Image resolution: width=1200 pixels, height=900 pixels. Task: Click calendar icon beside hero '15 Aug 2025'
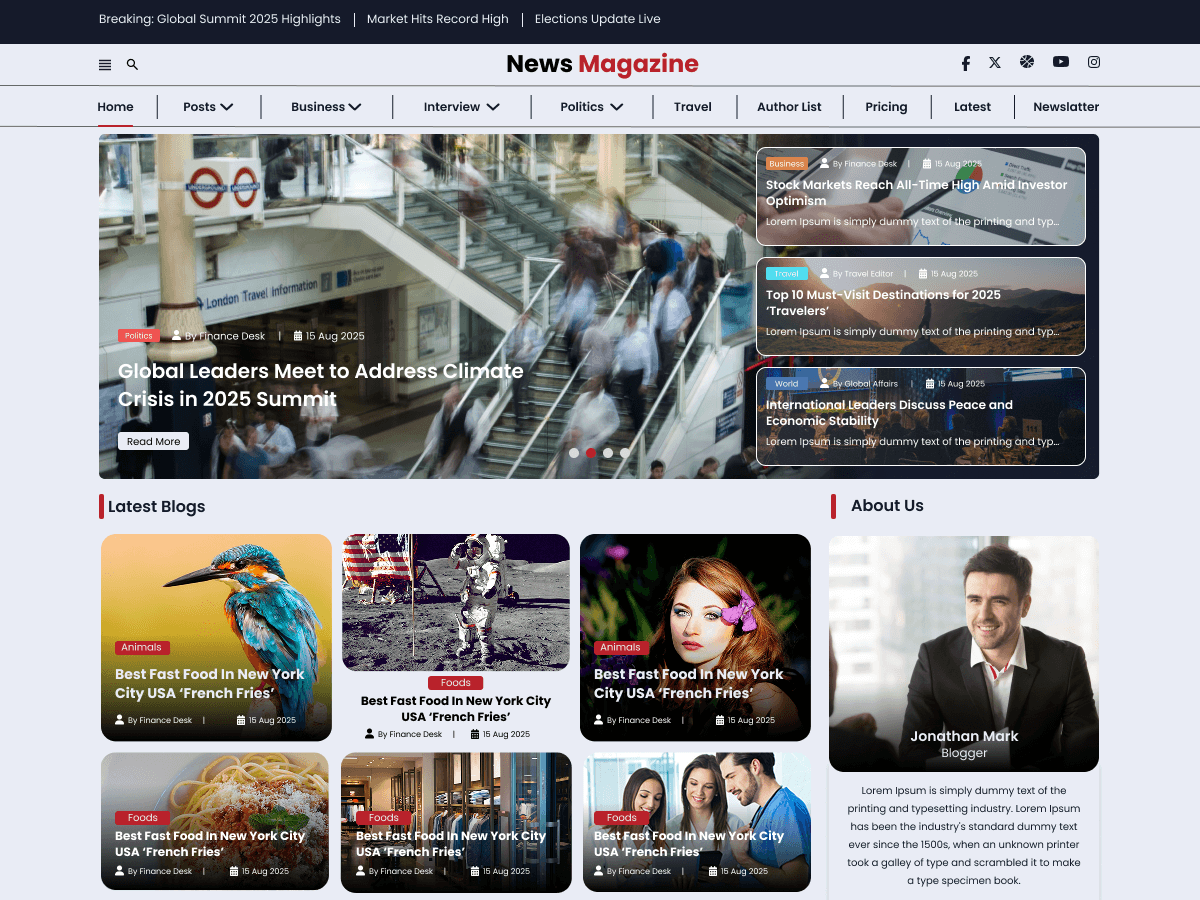point(298,336)
